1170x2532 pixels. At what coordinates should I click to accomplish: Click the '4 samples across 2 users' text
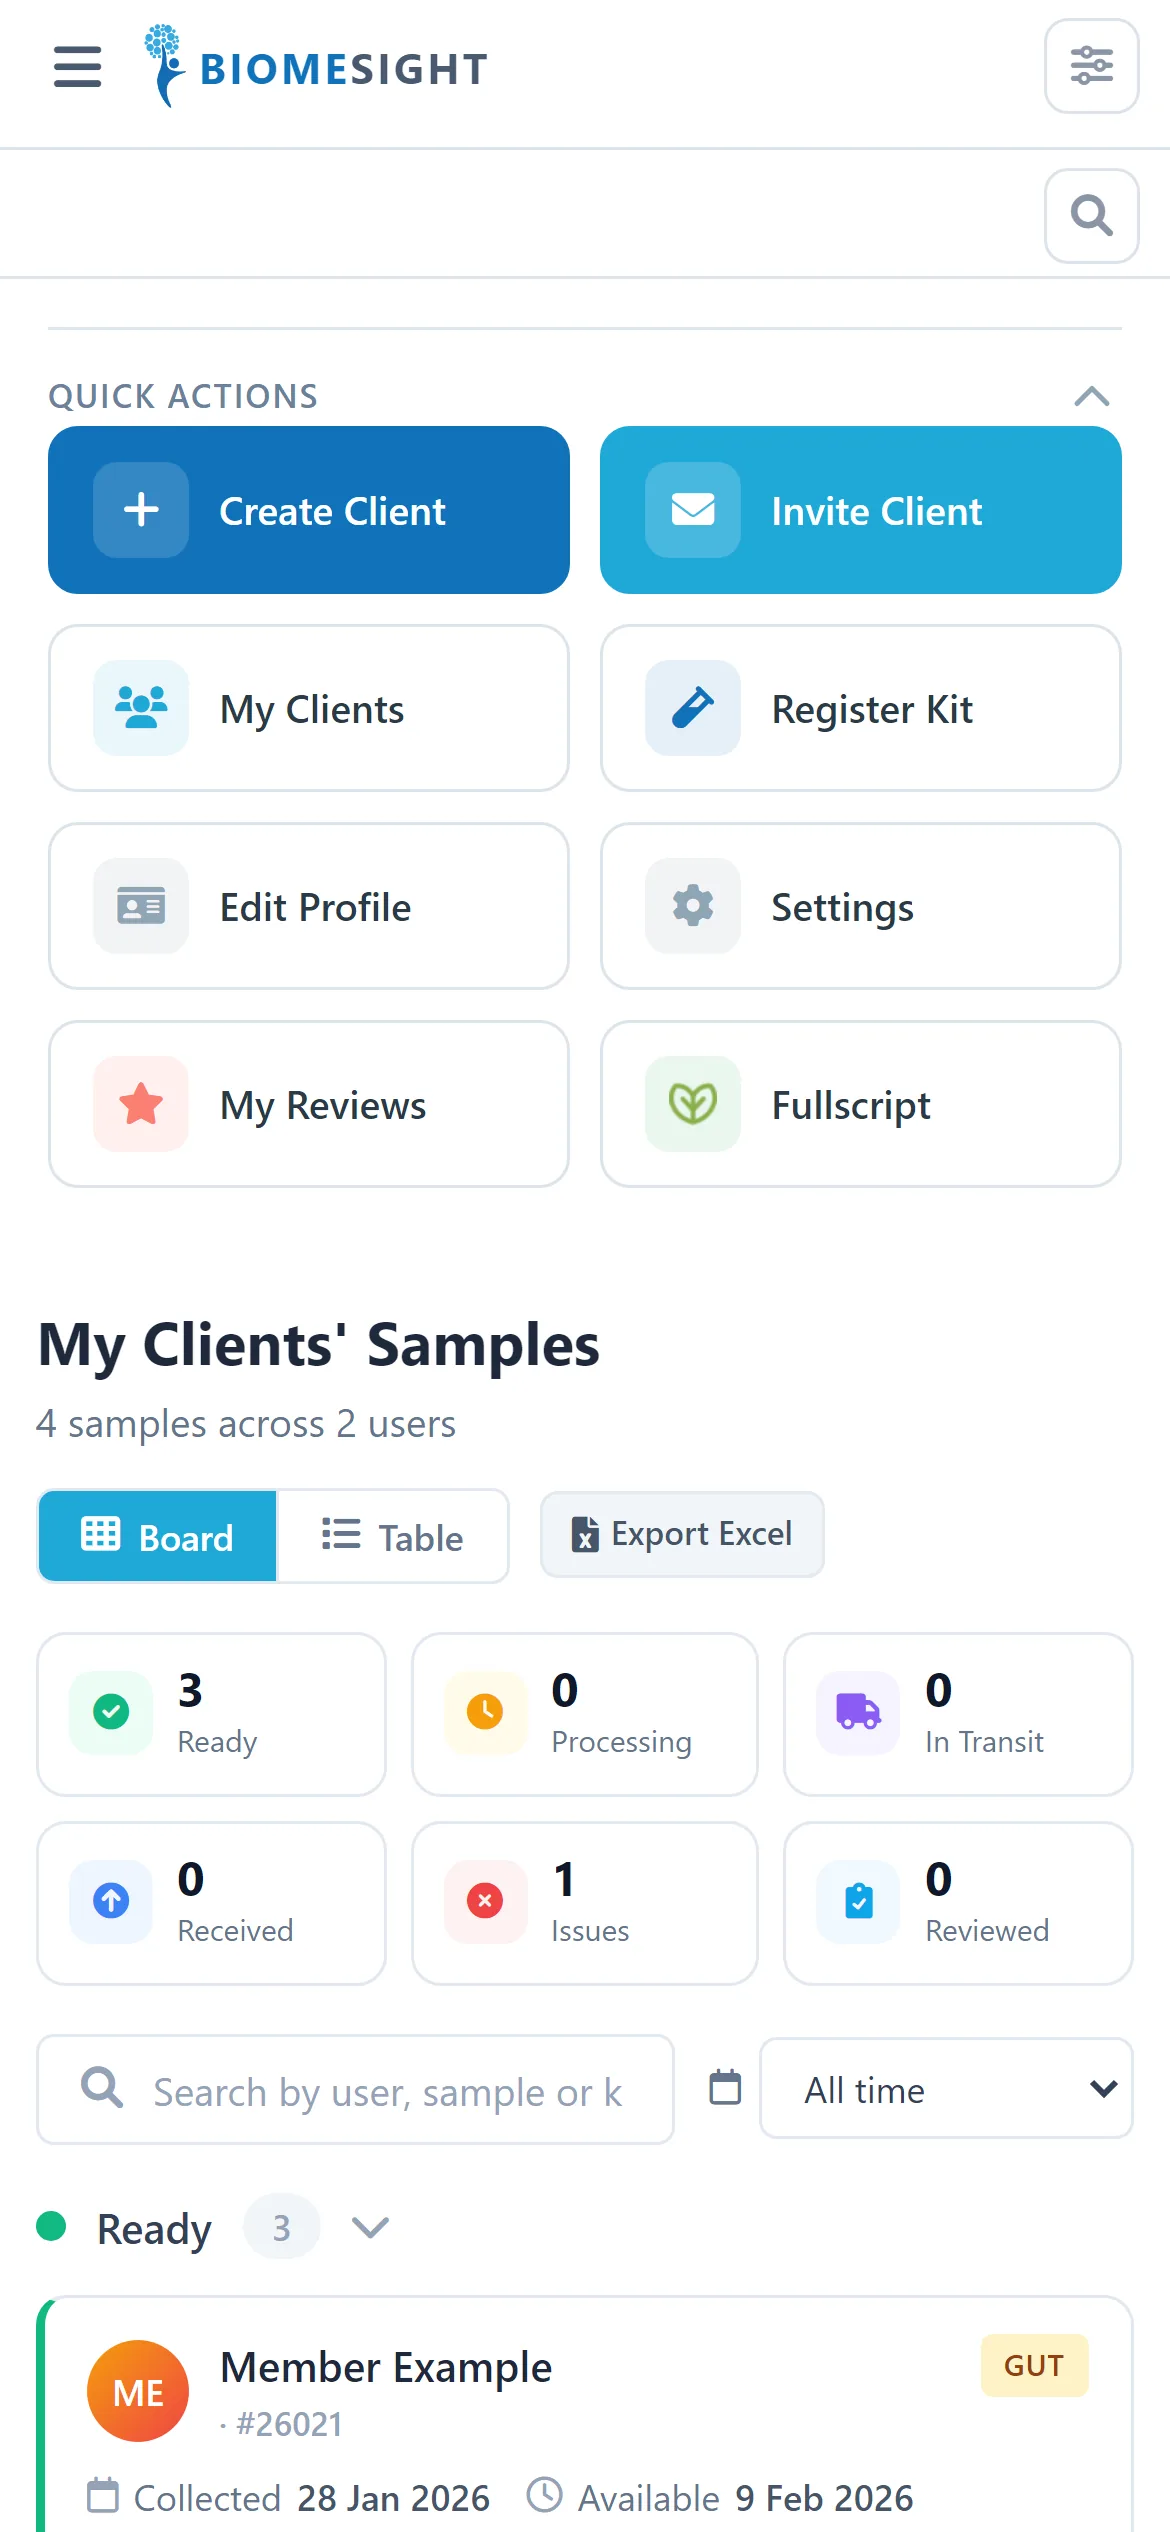[x=246, y=1423]
